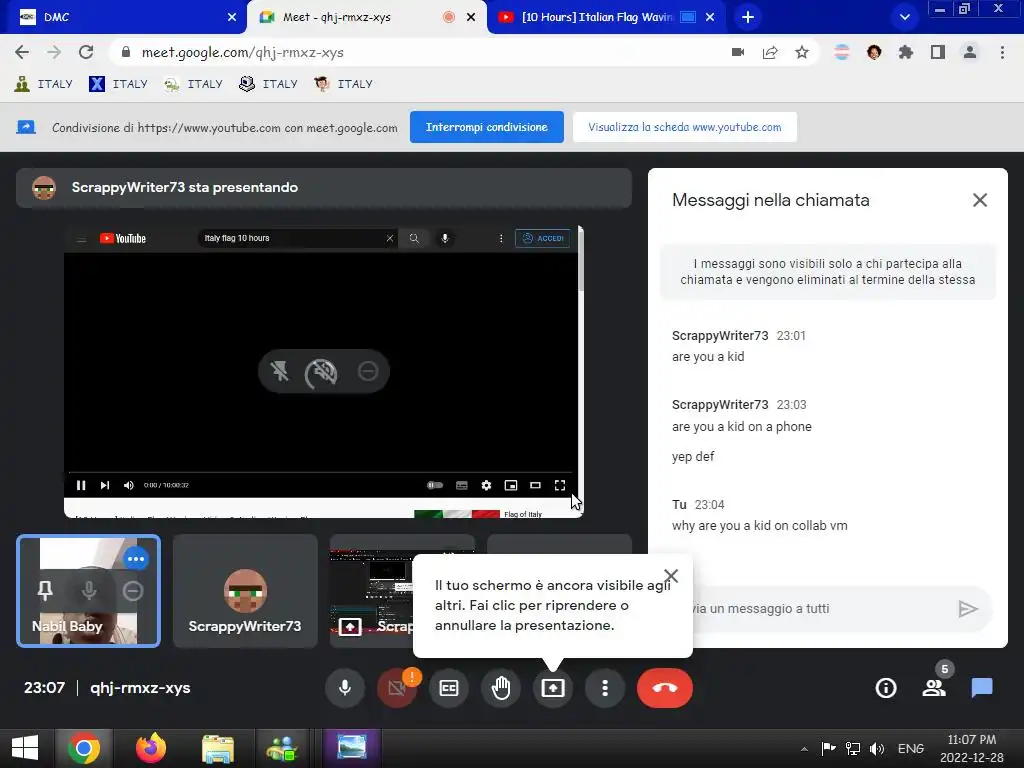Image resolution: width=1024 pixels, height=768 pixels.
Task: Click ACCEDI sign-in button in shared YouTube
Action: (x=543, y=238)
